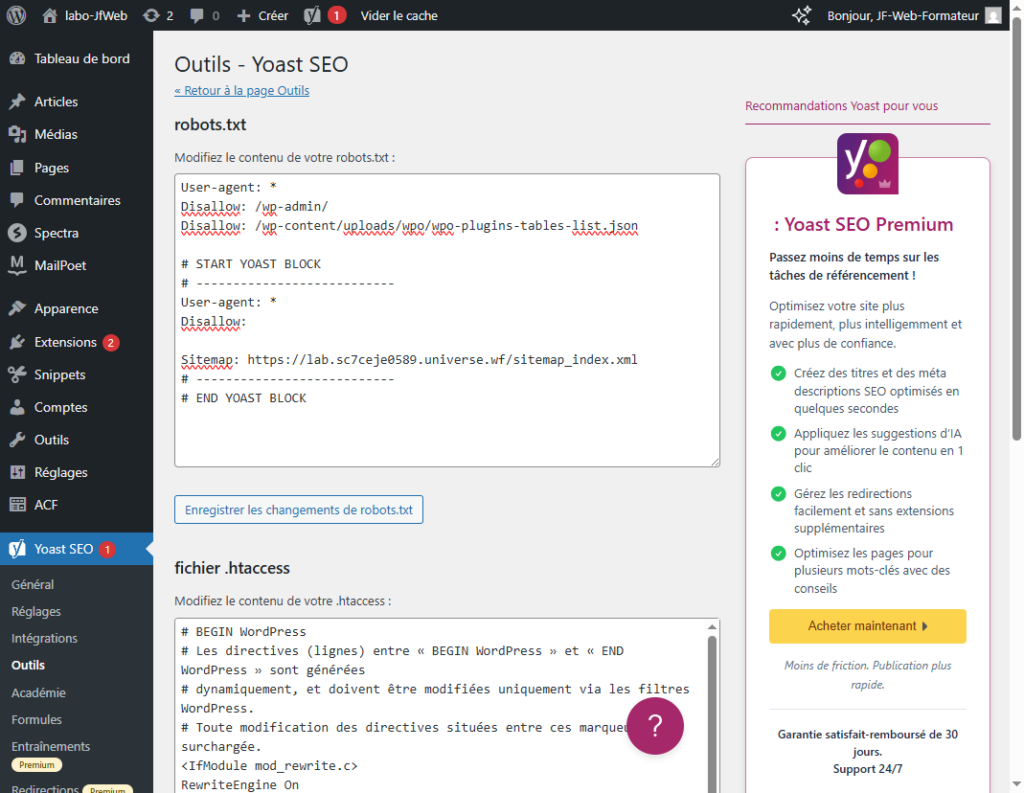Click Tableau de bord label
Image resolution: width=1024 pixels, height=793 pixels.
tap(82, 59)
